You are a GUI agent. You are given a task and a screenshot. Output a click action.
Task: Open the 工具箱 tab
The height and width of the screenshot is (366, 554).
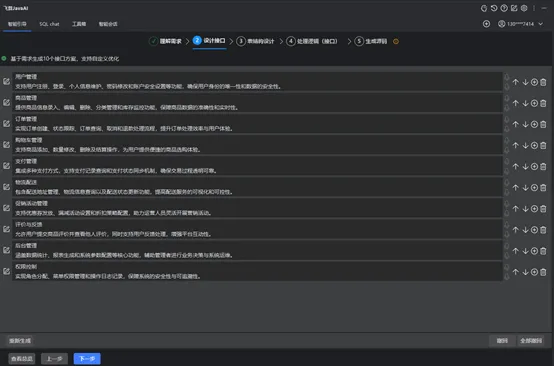pyautogui.click(x=79, y=24)
